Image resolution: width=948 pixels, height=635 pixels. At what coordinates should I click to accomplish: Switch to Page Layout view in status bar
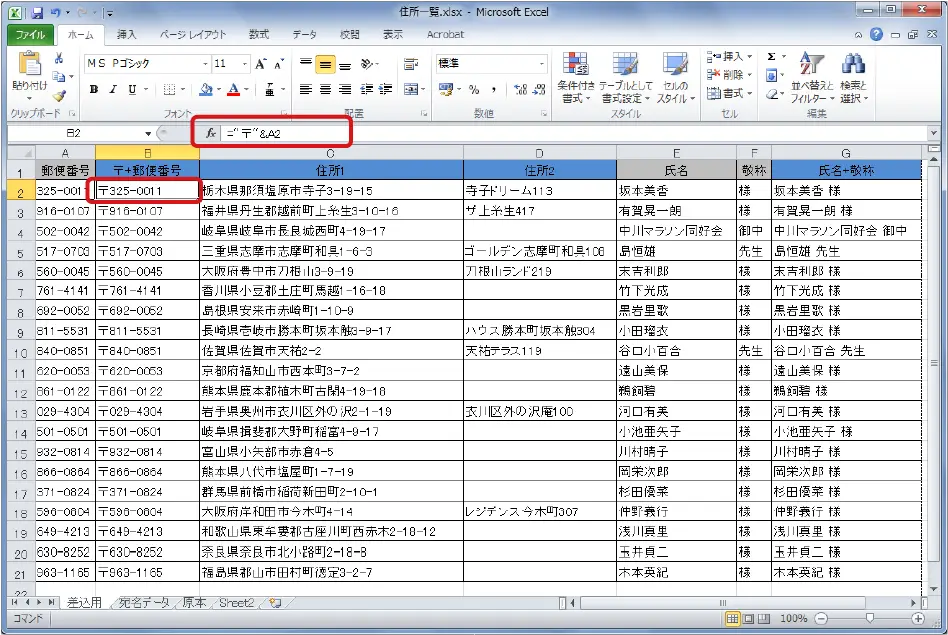click(748, 618)
